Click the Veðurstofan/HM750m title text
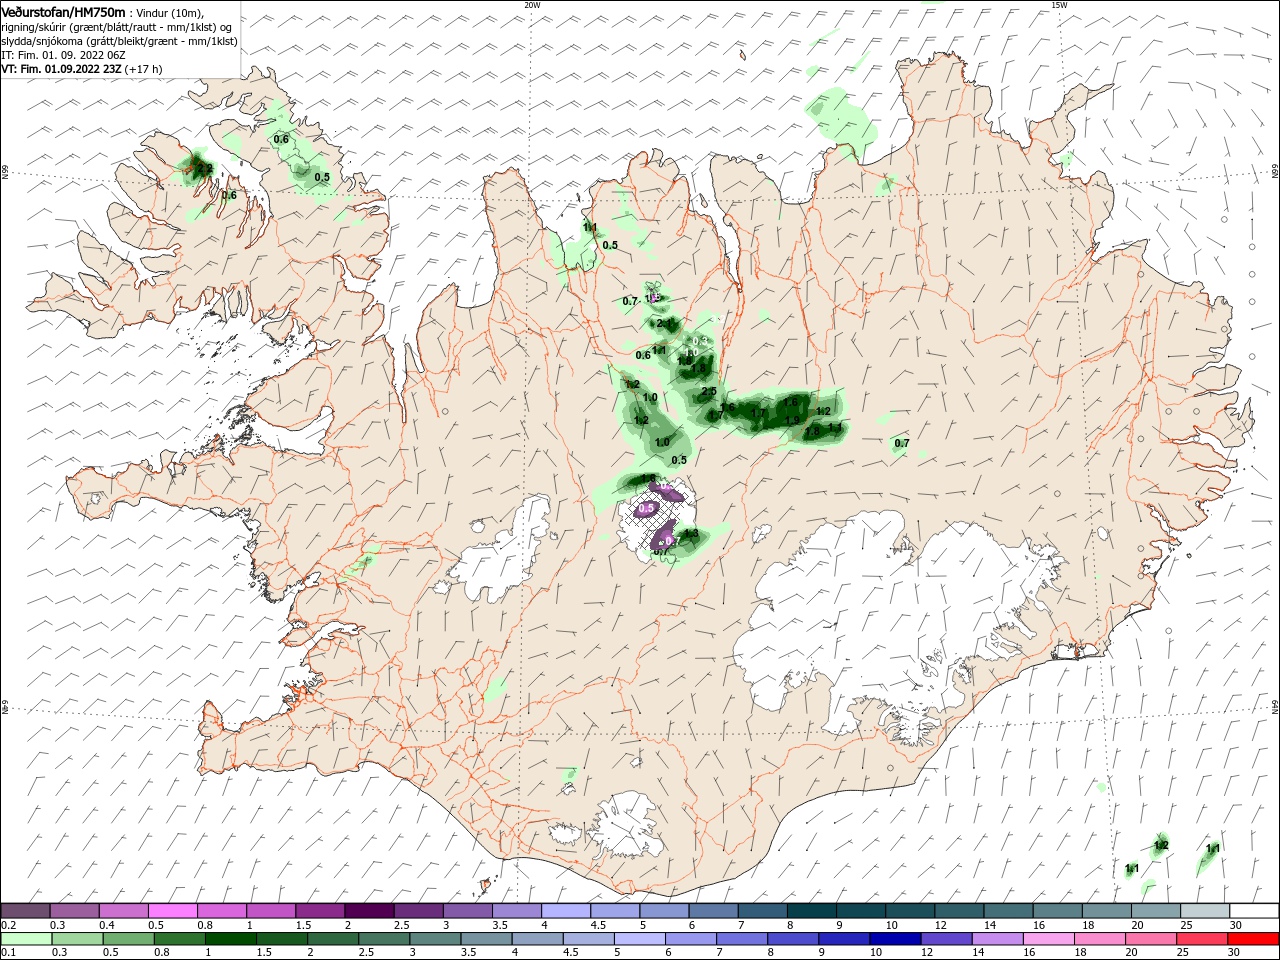The image size is (1280, 960). 64,11
